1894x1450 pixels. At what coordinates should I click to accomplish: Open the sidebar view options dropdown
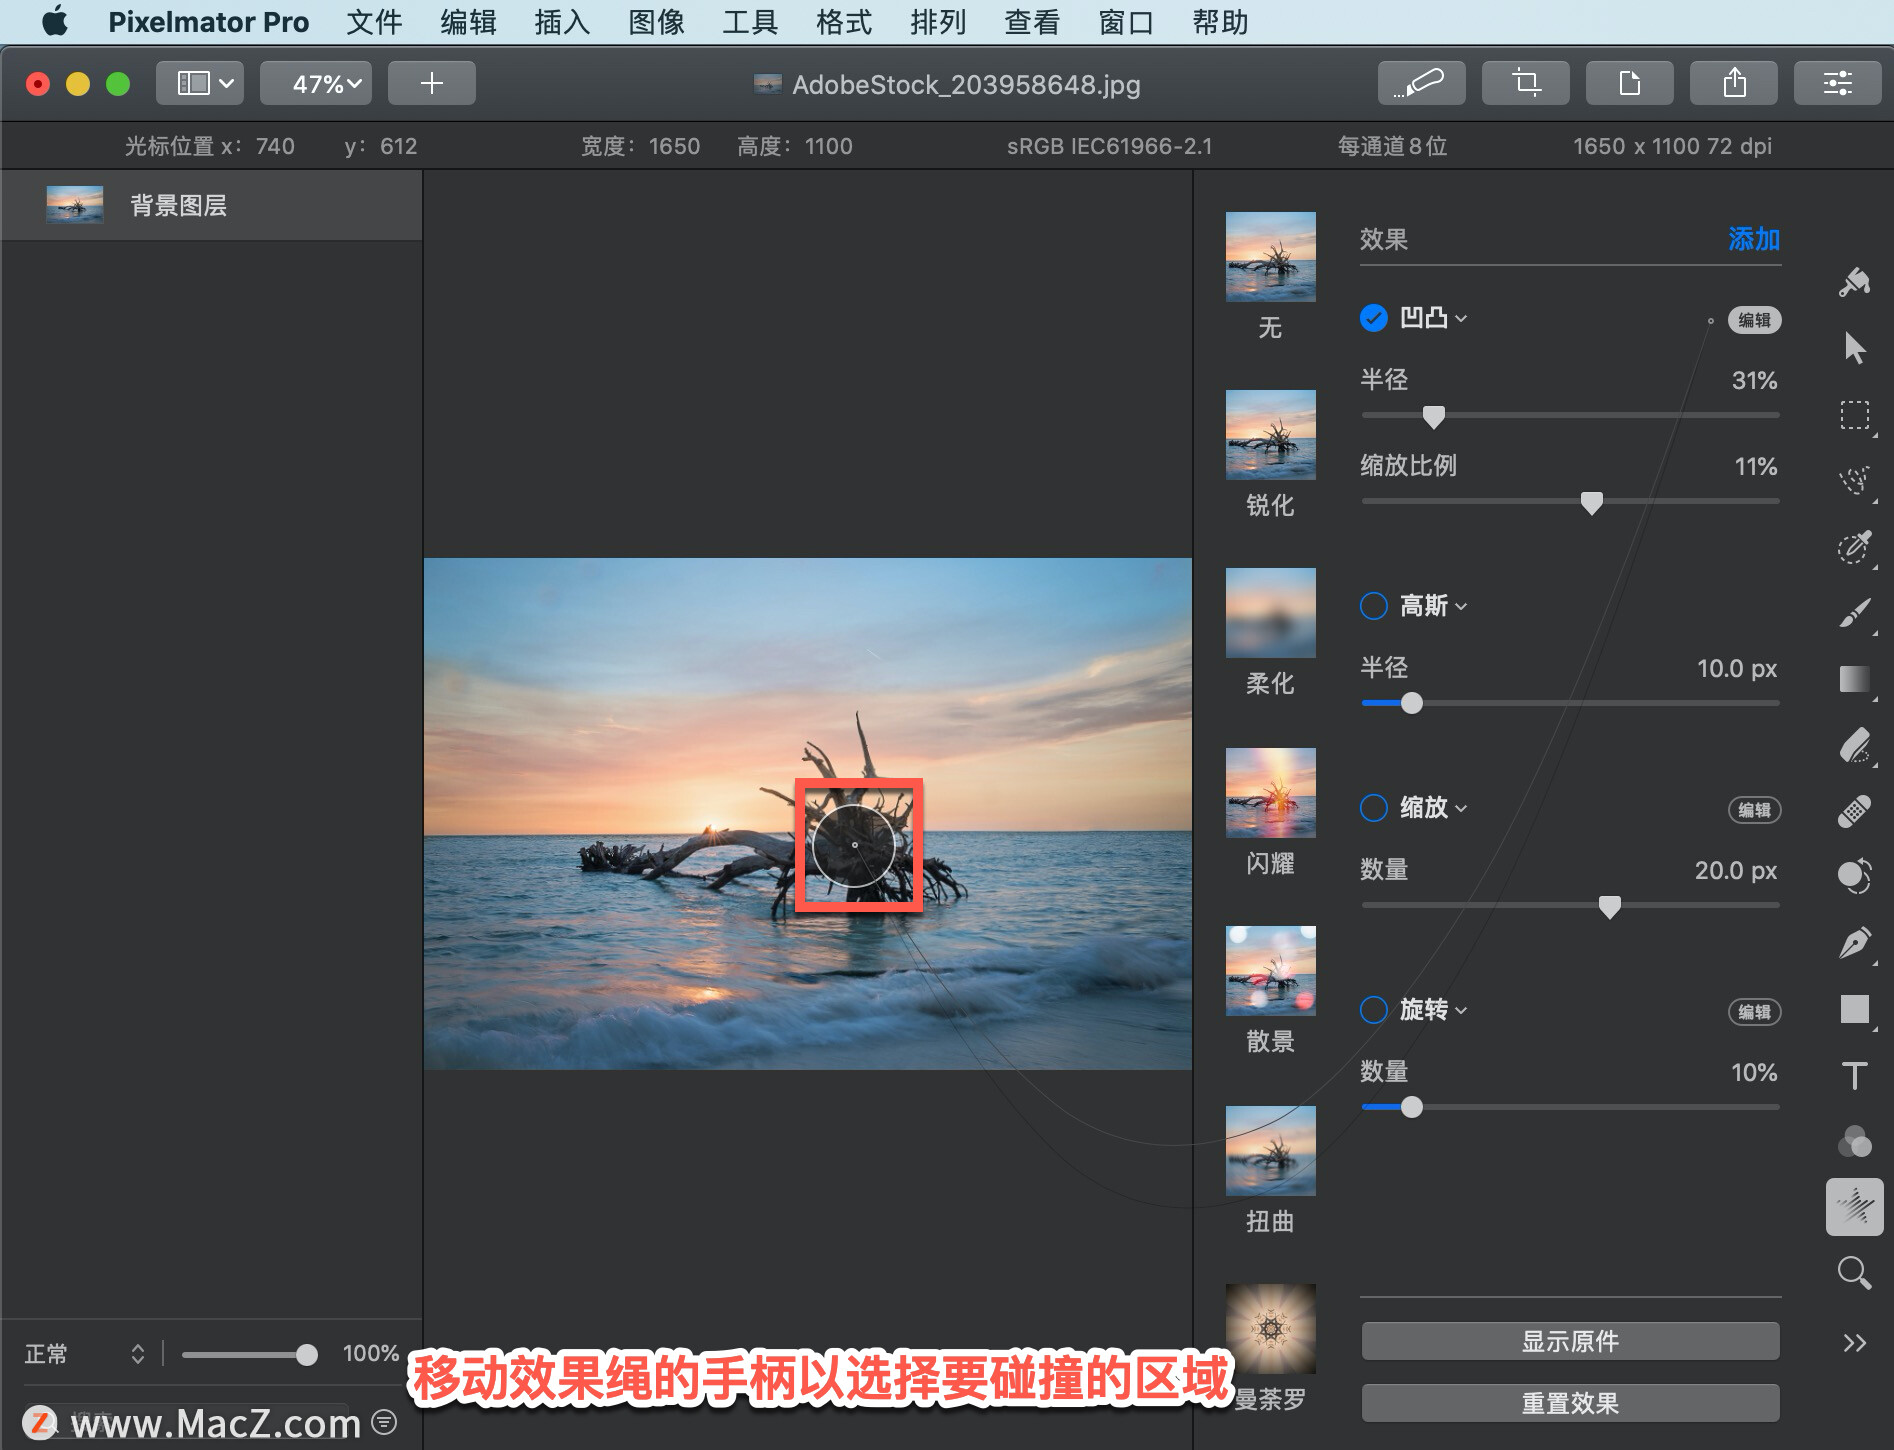pyautogui.click(x=200, y=83)
